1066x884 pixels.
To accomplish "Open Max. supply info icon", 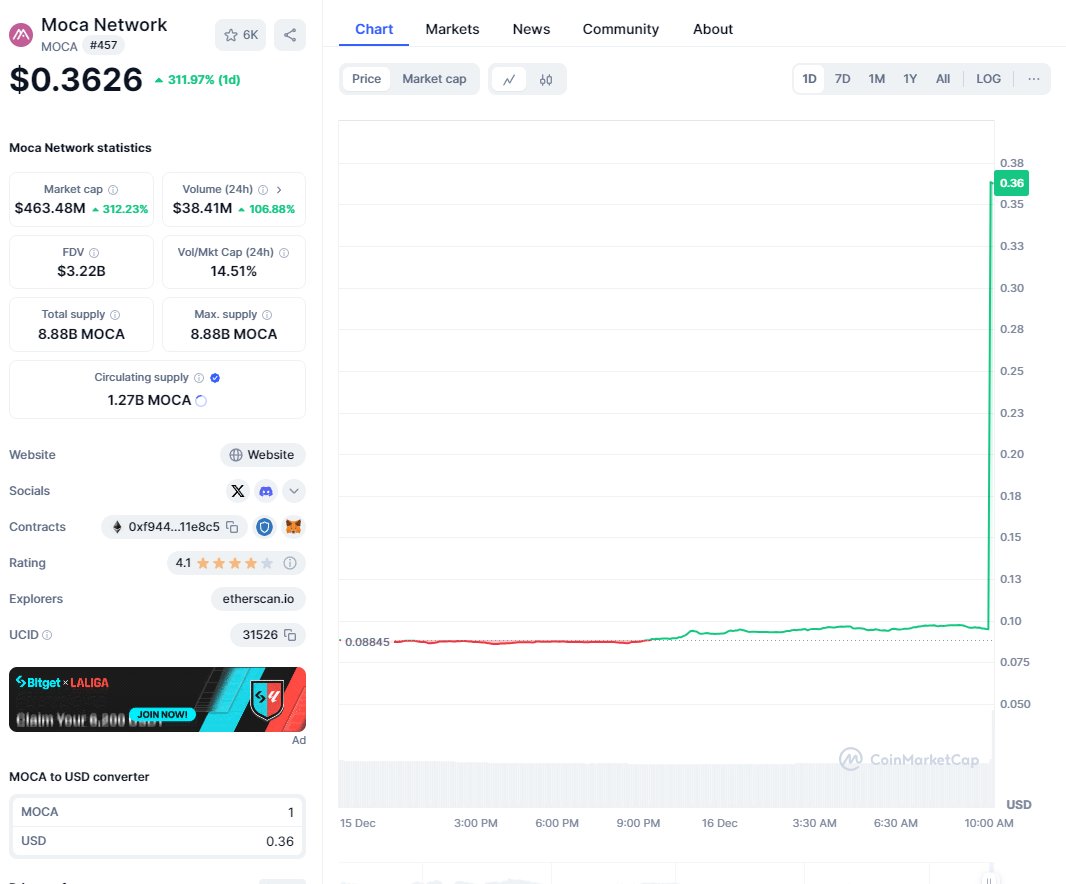I will click(x=267, y=315).
